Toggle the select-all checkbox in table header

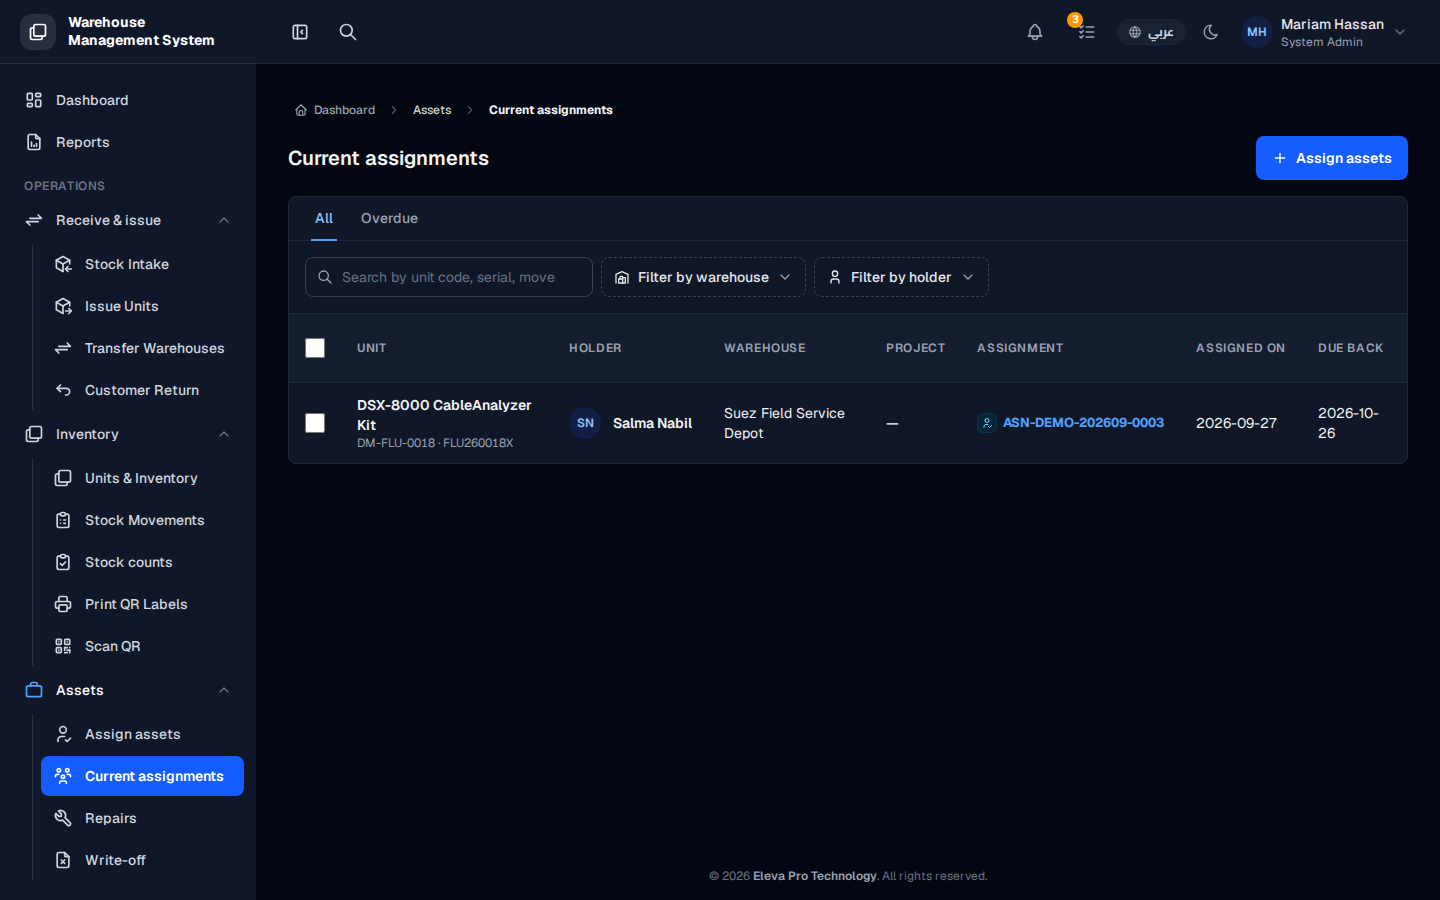tap(315, 348)
